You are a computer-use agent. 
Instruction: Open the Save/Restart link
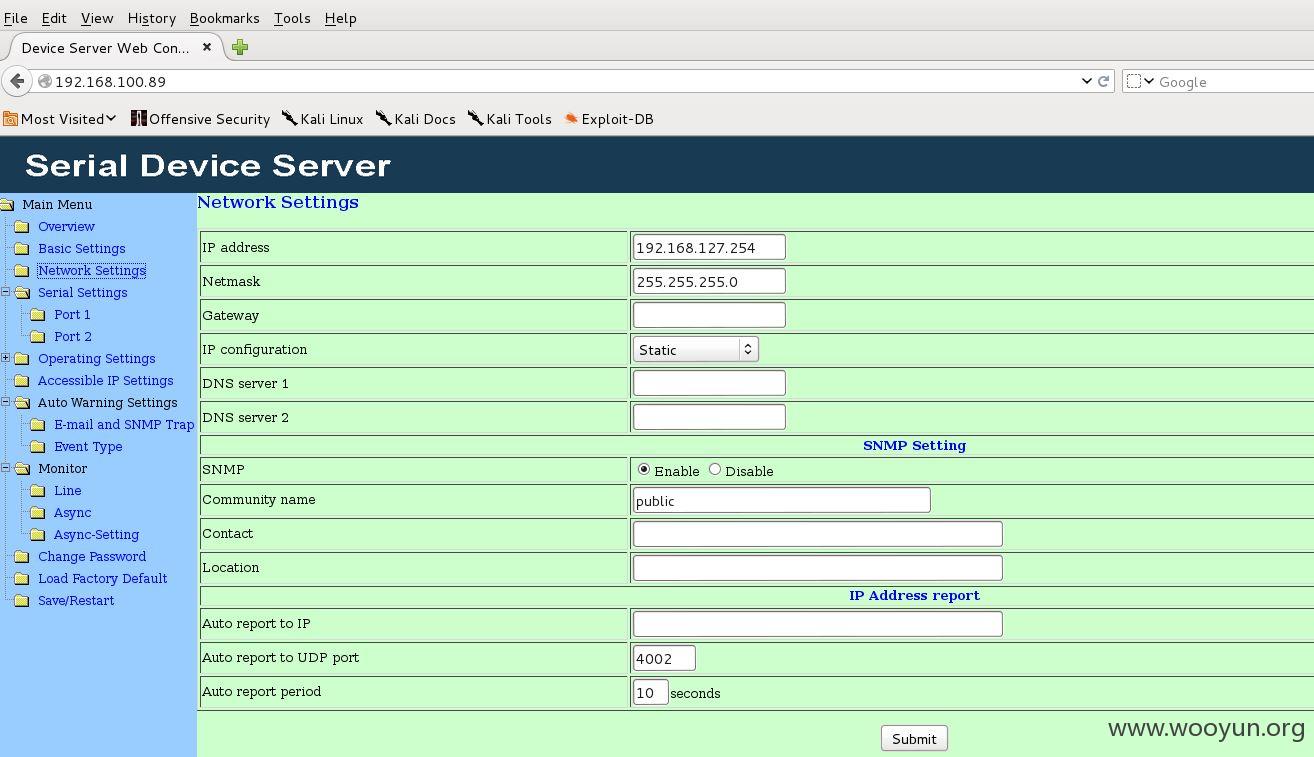76,601
